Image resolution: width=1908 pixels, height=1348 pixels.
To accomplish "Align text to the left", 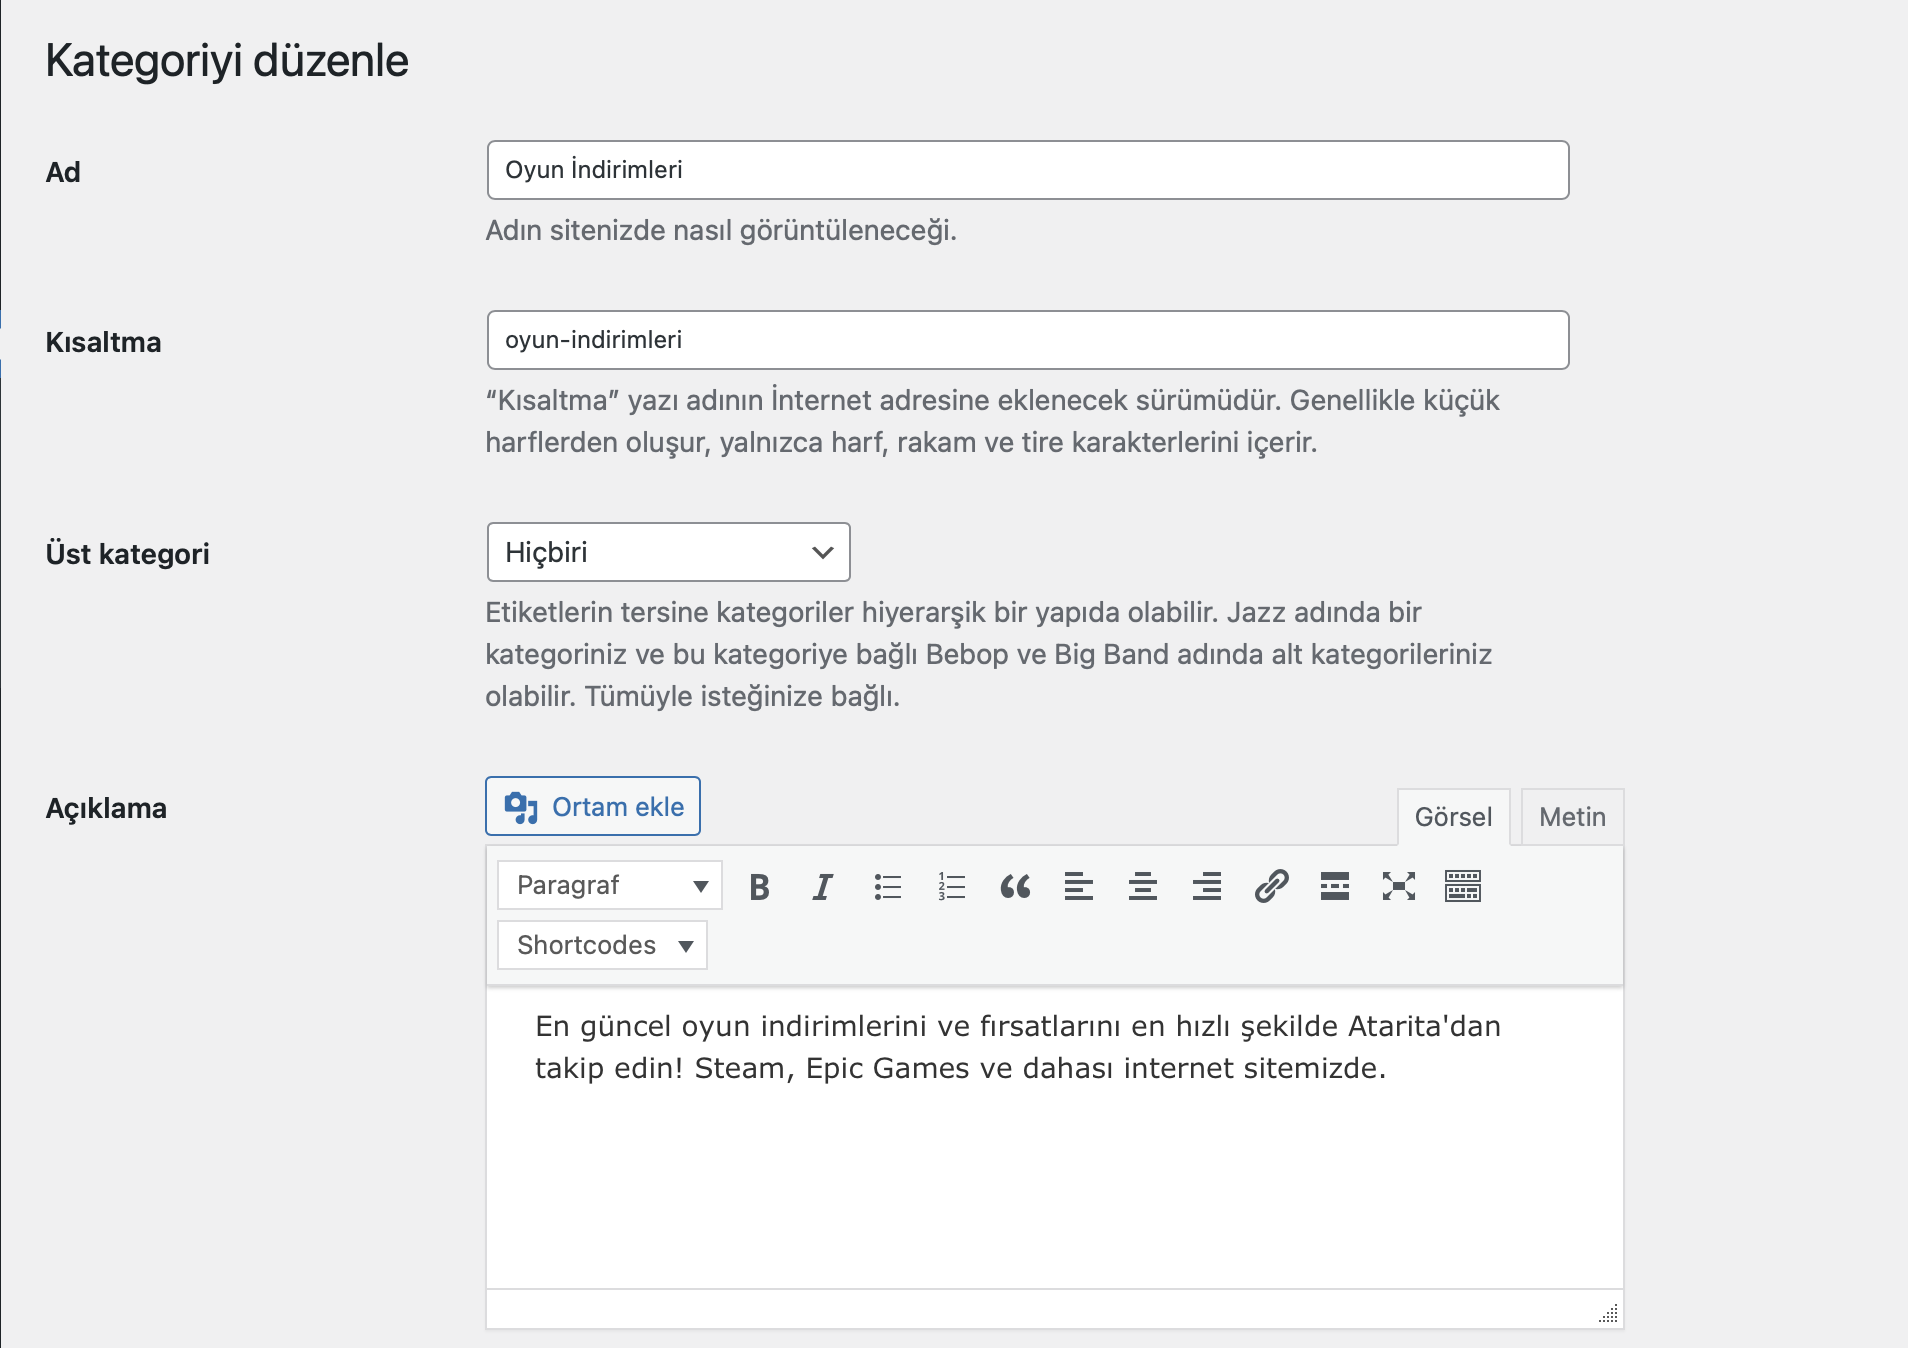I will (1079, 886).
